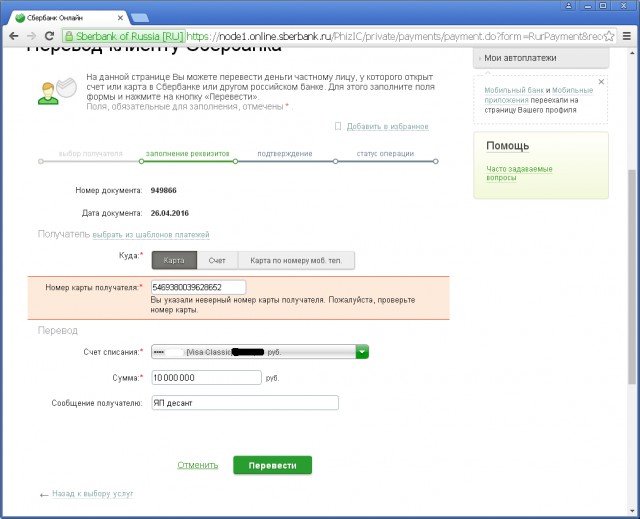Expand Мои автоплатежи section
640x519 pixels.
(541, 58)
